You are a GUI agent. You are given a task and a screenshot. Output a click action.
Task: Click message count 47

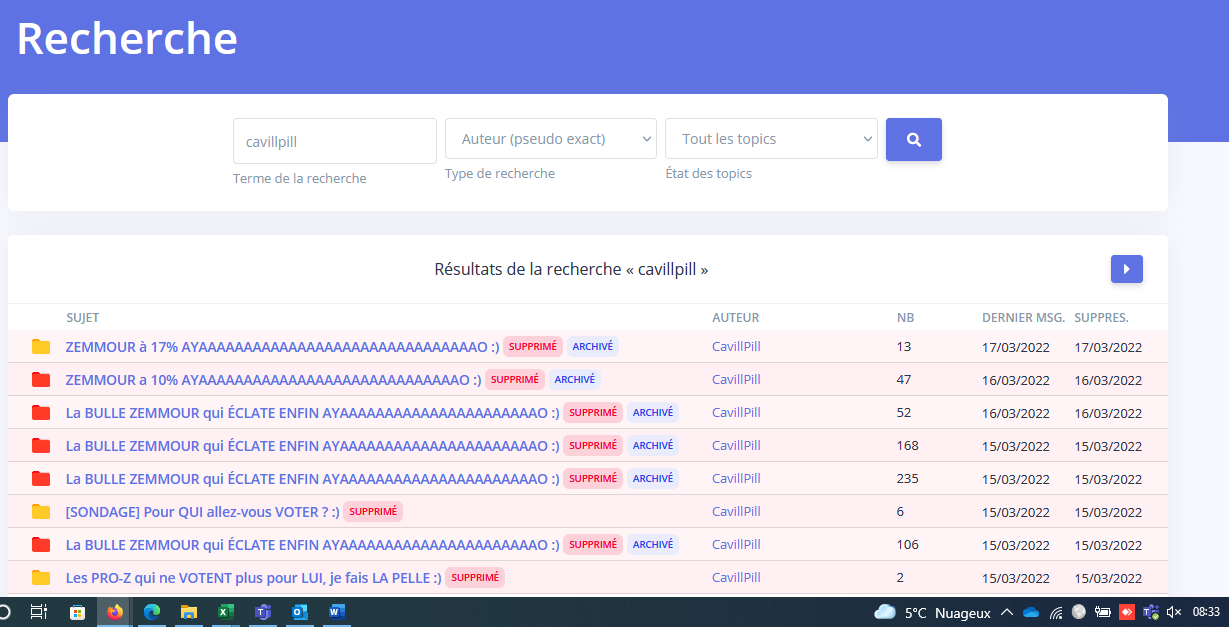pos(904,380)
